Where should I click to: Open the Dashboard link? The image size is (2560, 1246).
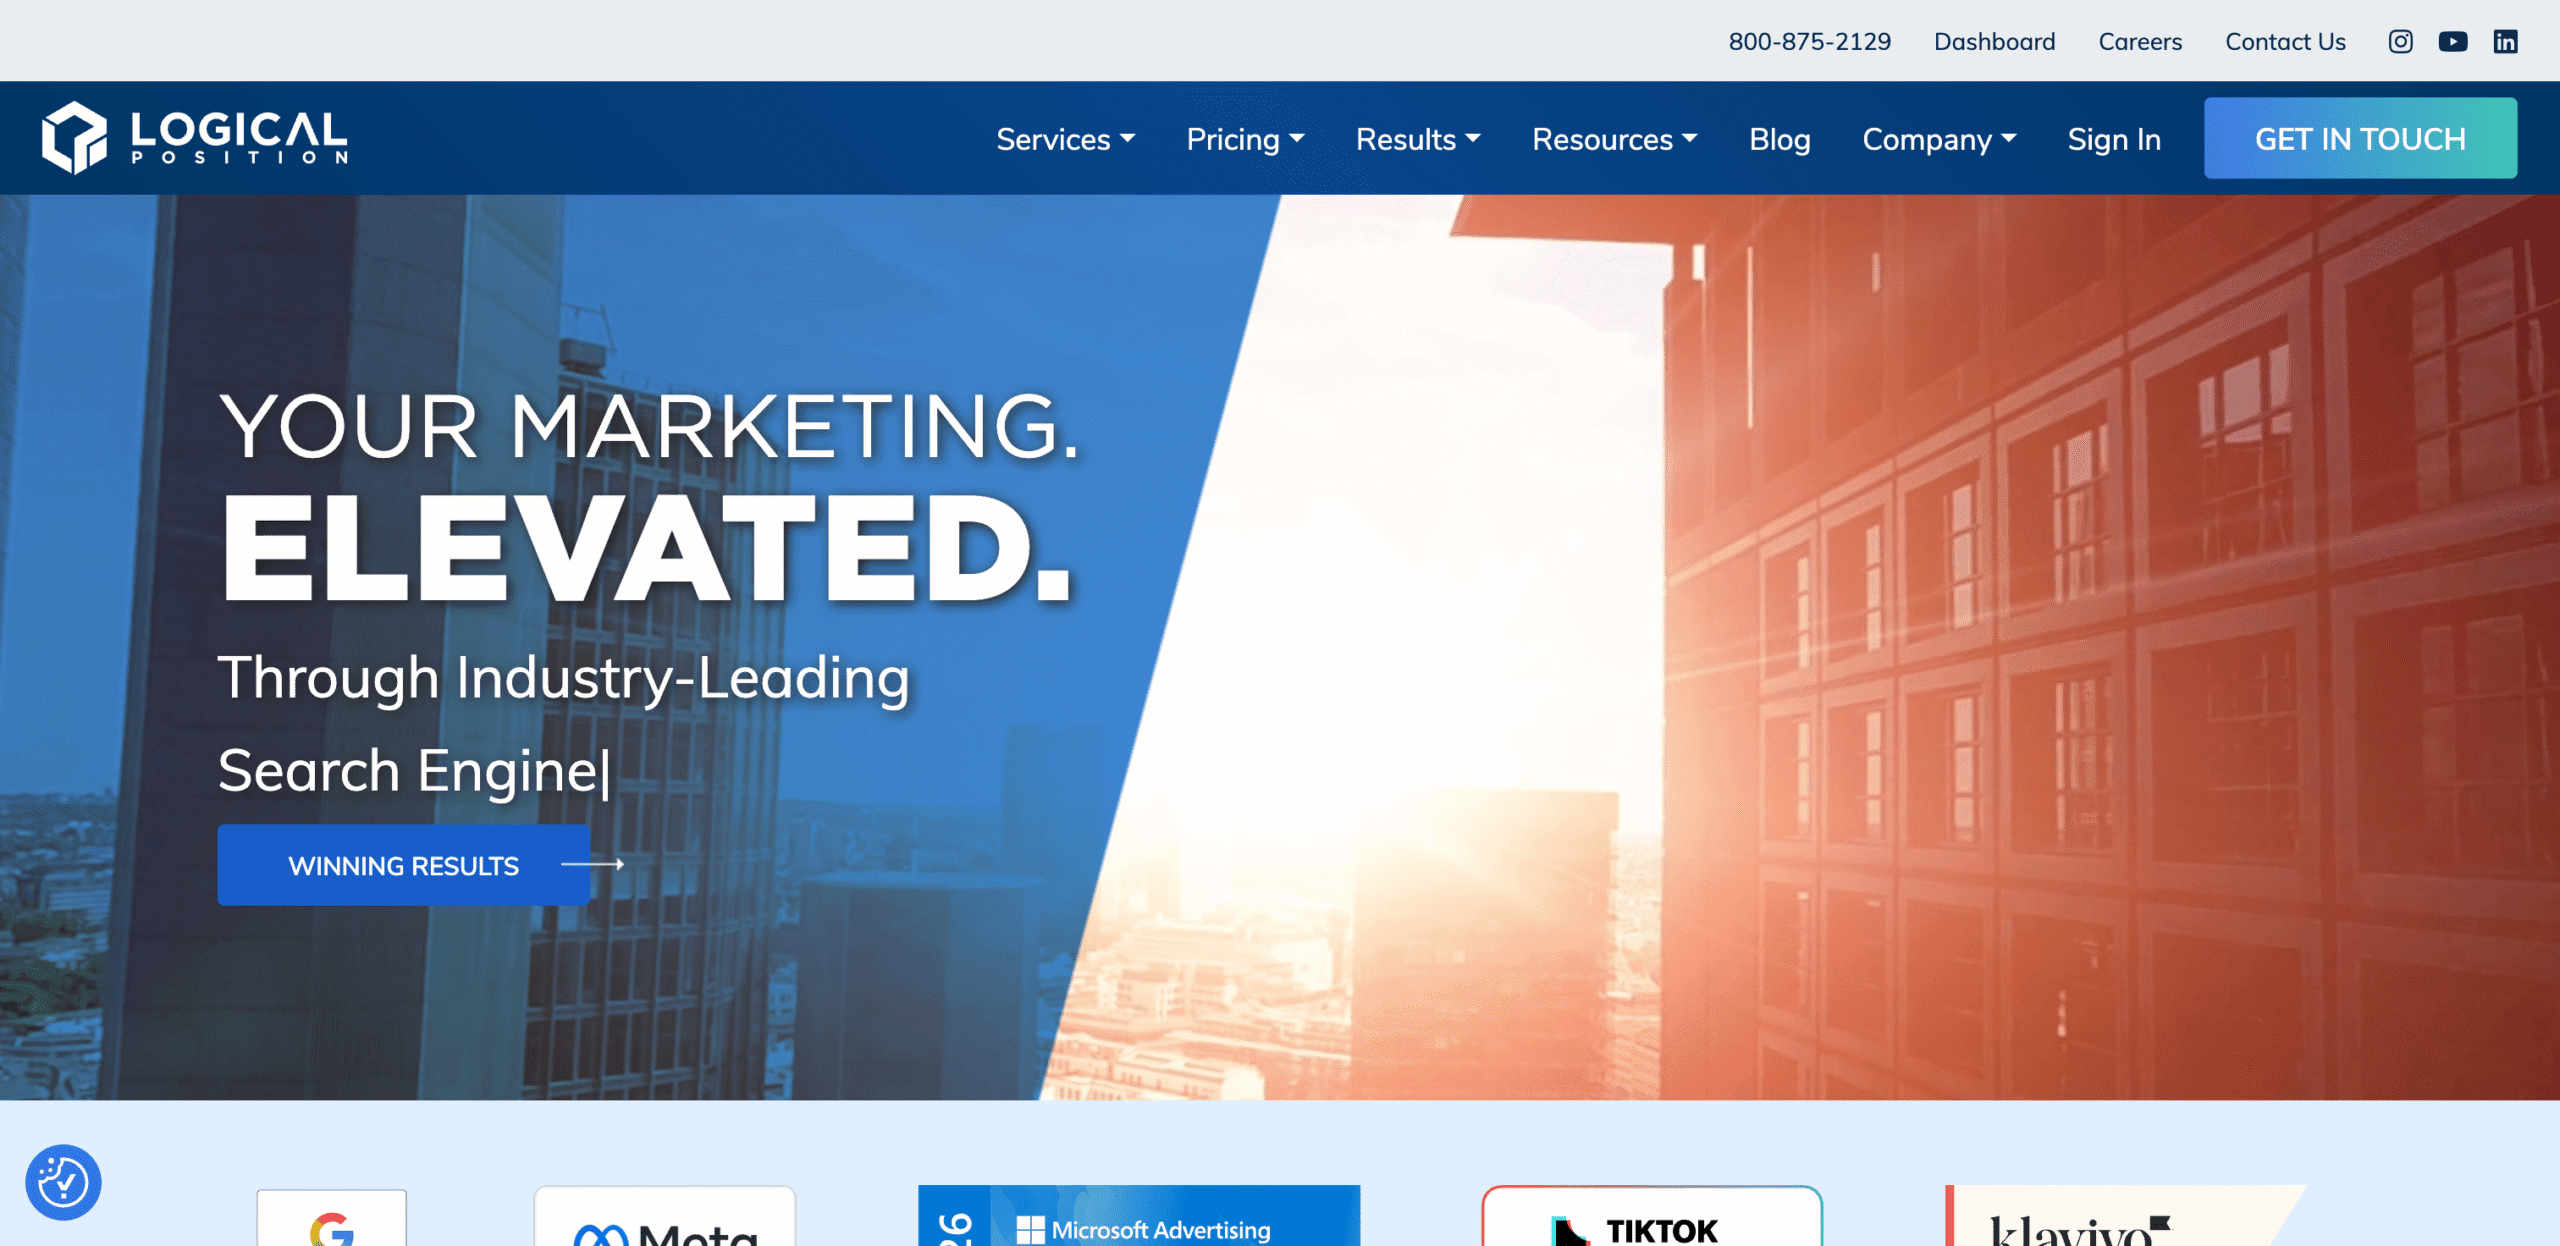(1994, 41)
